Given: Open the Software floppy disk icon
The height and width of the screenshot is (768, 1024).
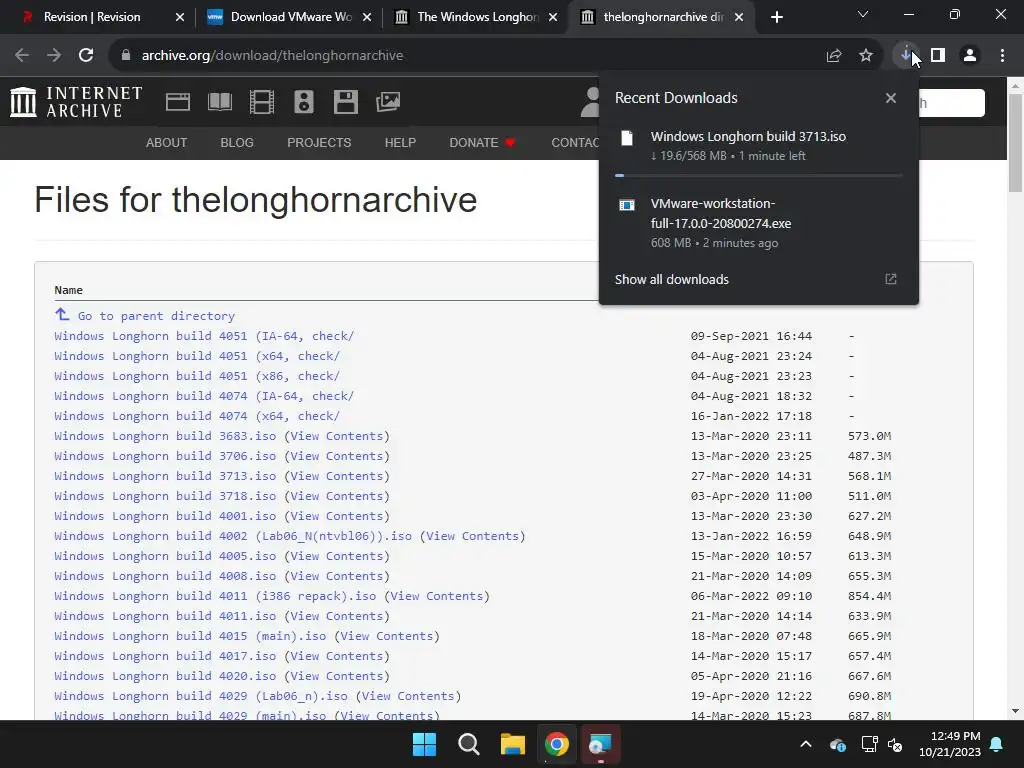Looking at the screenshot, I should click(x=345, y=102).
